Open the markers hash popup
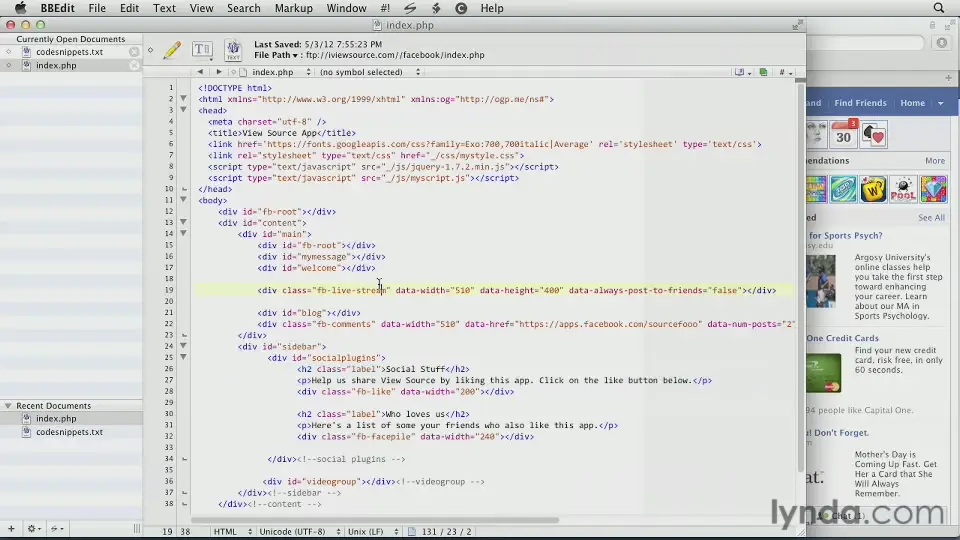960x540 pixels. coord(786,72)
